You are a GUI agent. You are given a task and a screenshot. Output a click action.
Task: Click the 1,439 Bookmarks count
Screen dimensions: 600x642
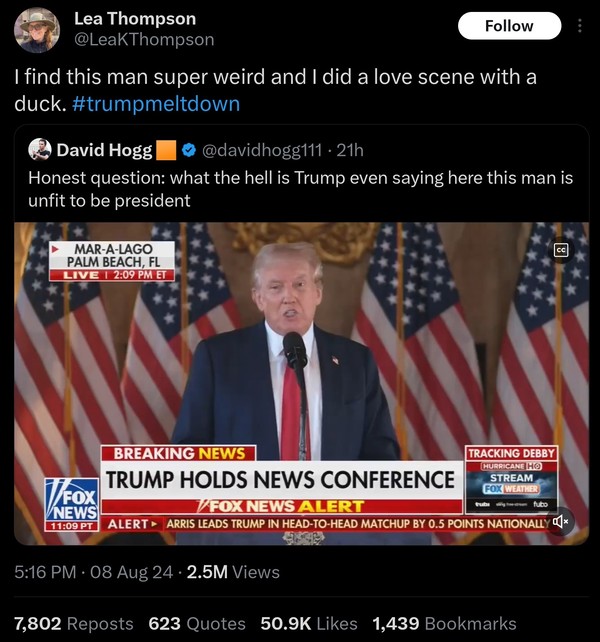coord(444,624)
